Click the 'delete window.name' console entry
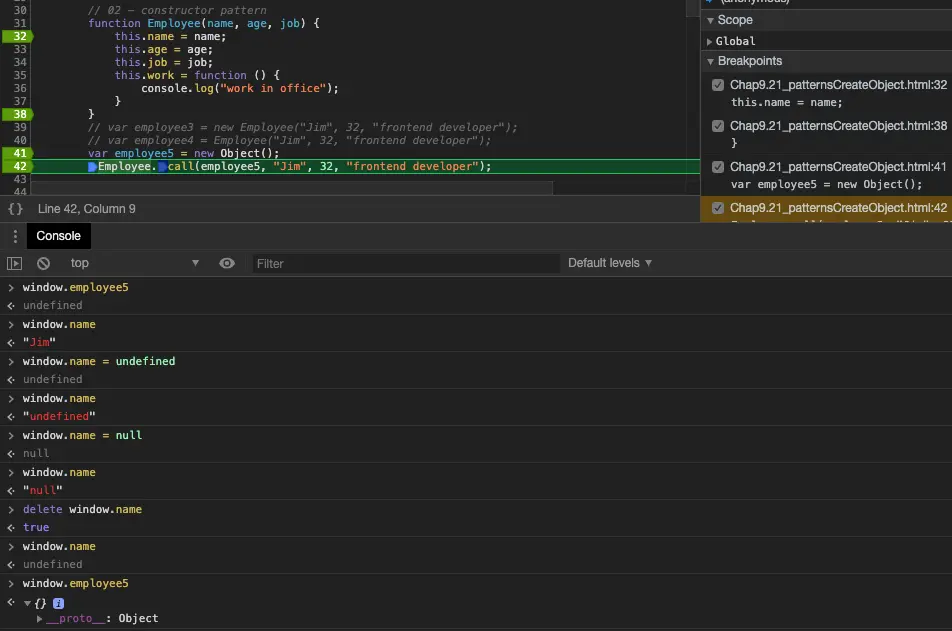 83,510
